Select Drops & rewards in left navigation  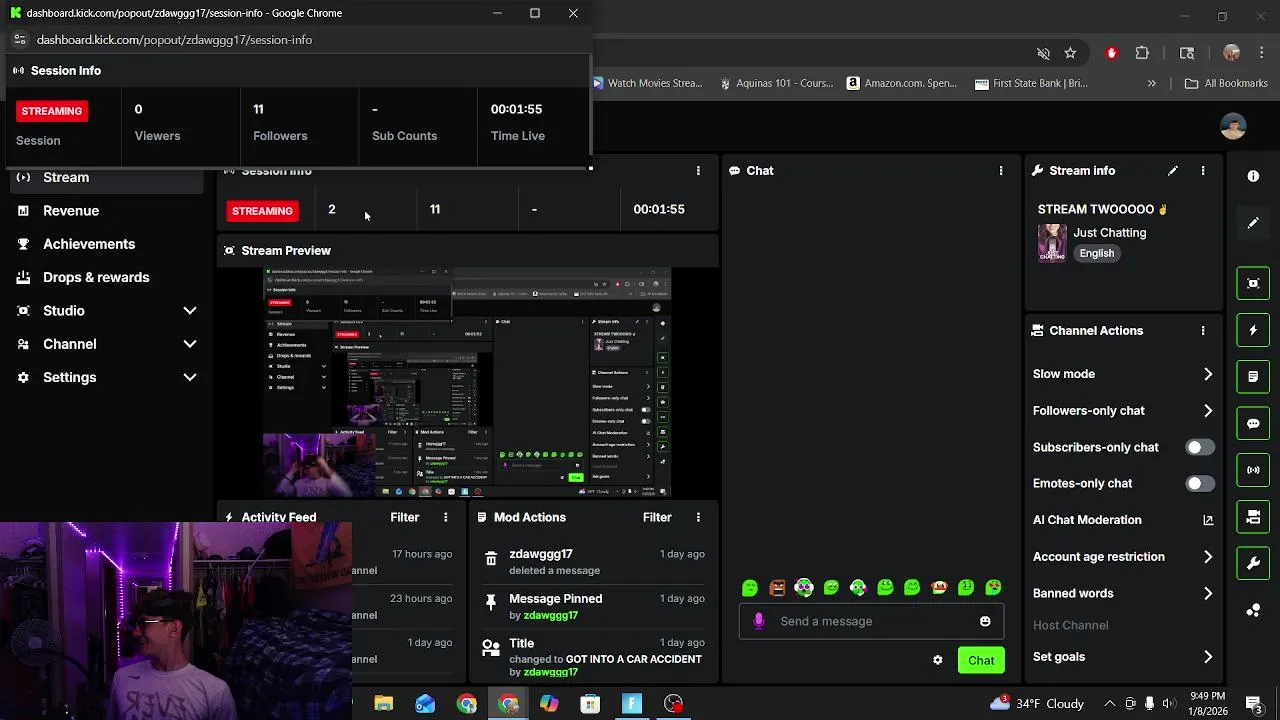coord(96,277)
